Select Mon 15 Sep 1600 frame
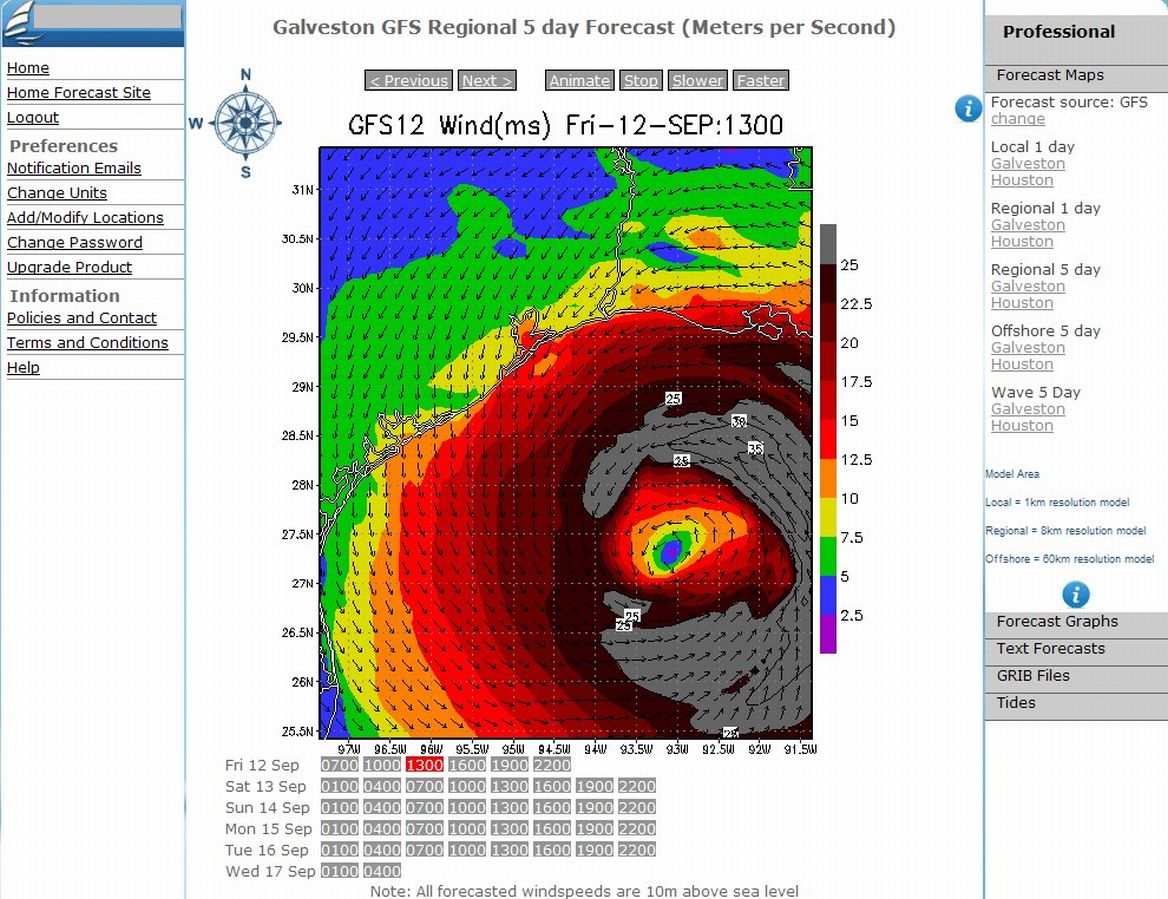The image size is (1168, 899). [x=552, y=829]
